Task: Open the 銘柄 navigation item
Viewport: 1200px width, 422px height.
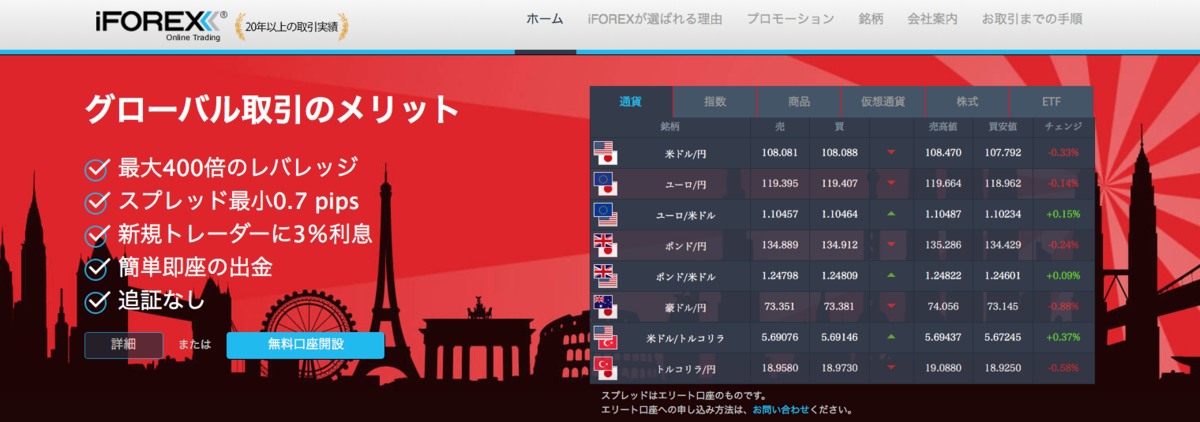Action: click(870, 19)
